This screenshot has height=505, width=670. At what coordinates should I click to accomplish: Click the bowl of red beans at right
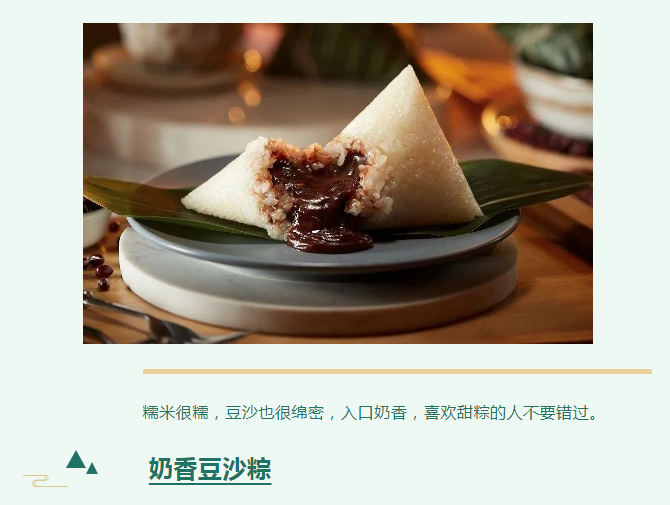click(x=541, y=137)
